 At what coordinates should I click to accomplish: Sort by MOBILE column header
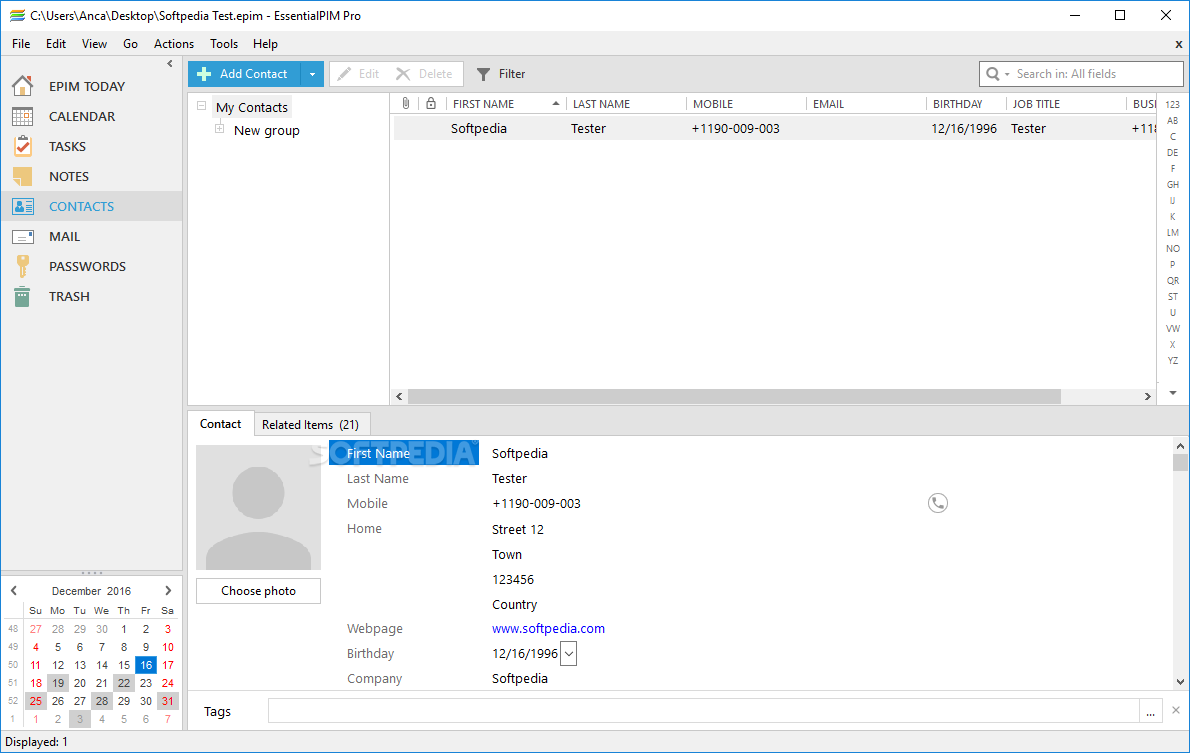point(745,104)
